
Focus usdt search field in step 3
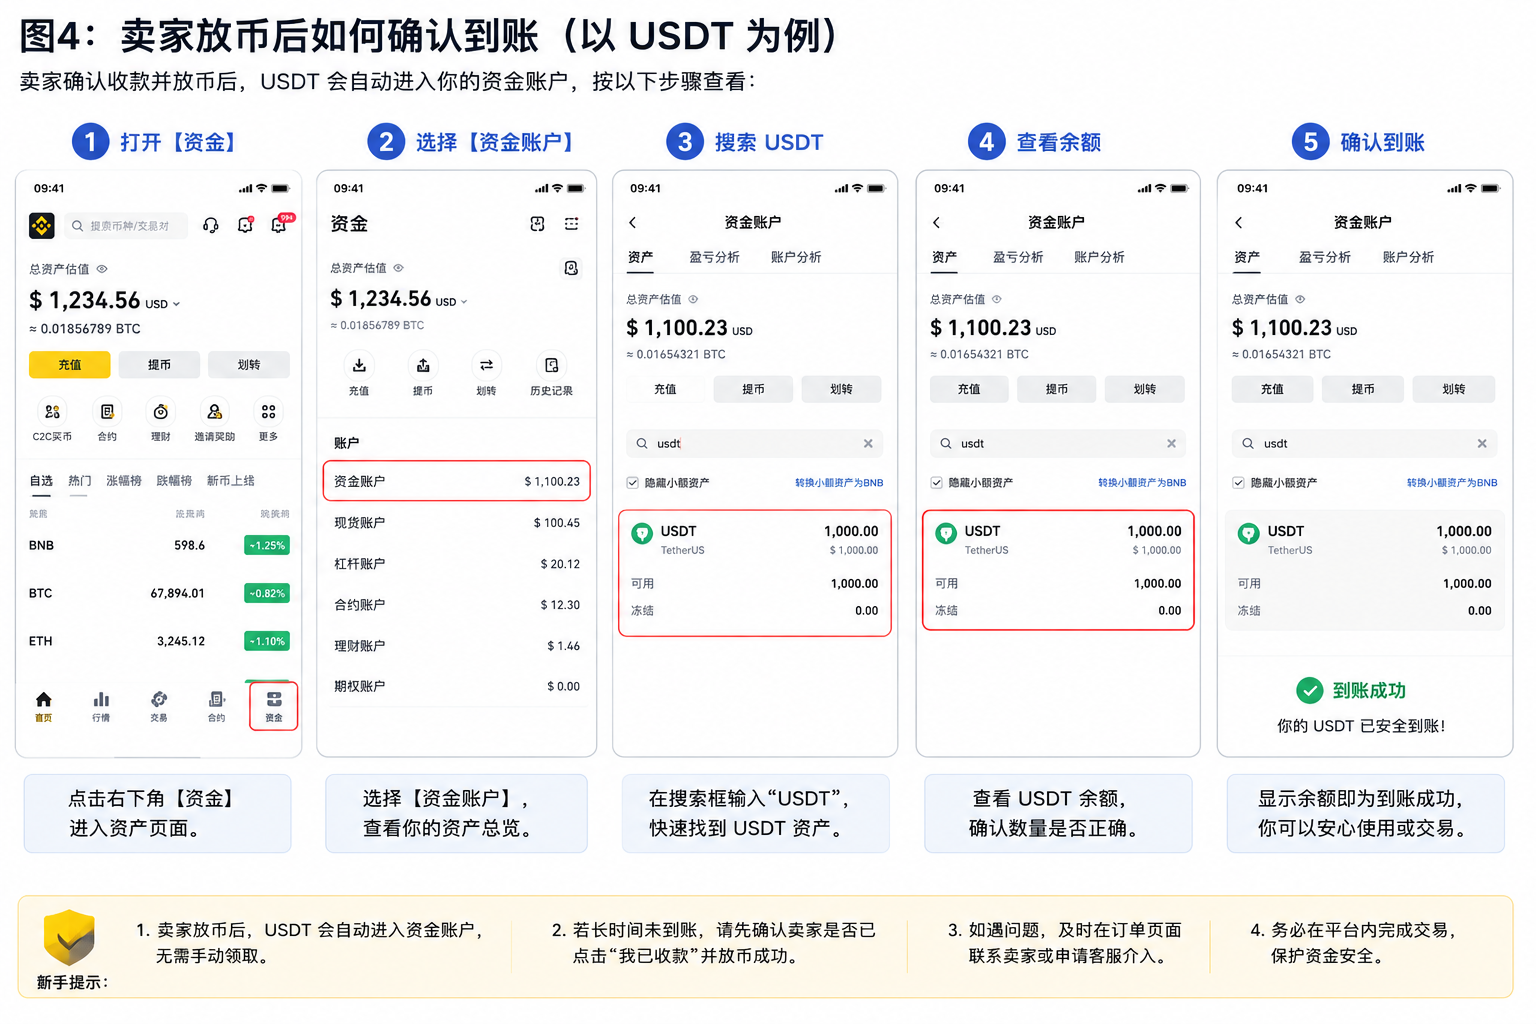click(755, 443)
